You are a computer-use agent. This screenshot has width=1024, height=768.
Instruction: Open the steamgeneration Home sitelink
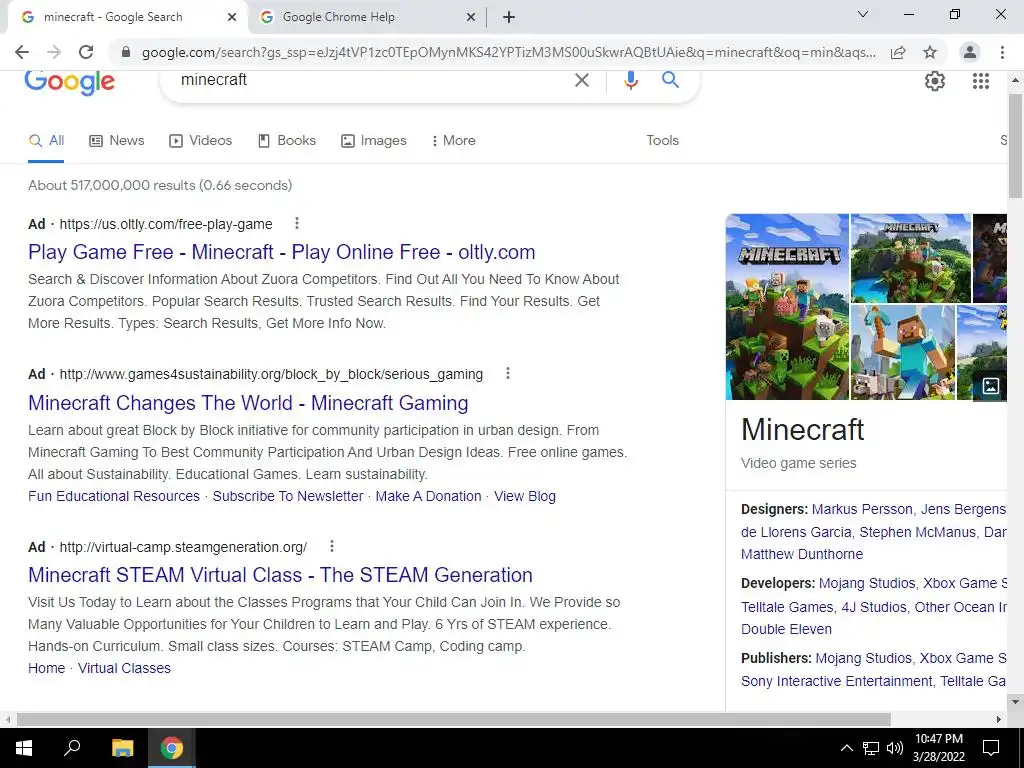click(x=46, y=668)
